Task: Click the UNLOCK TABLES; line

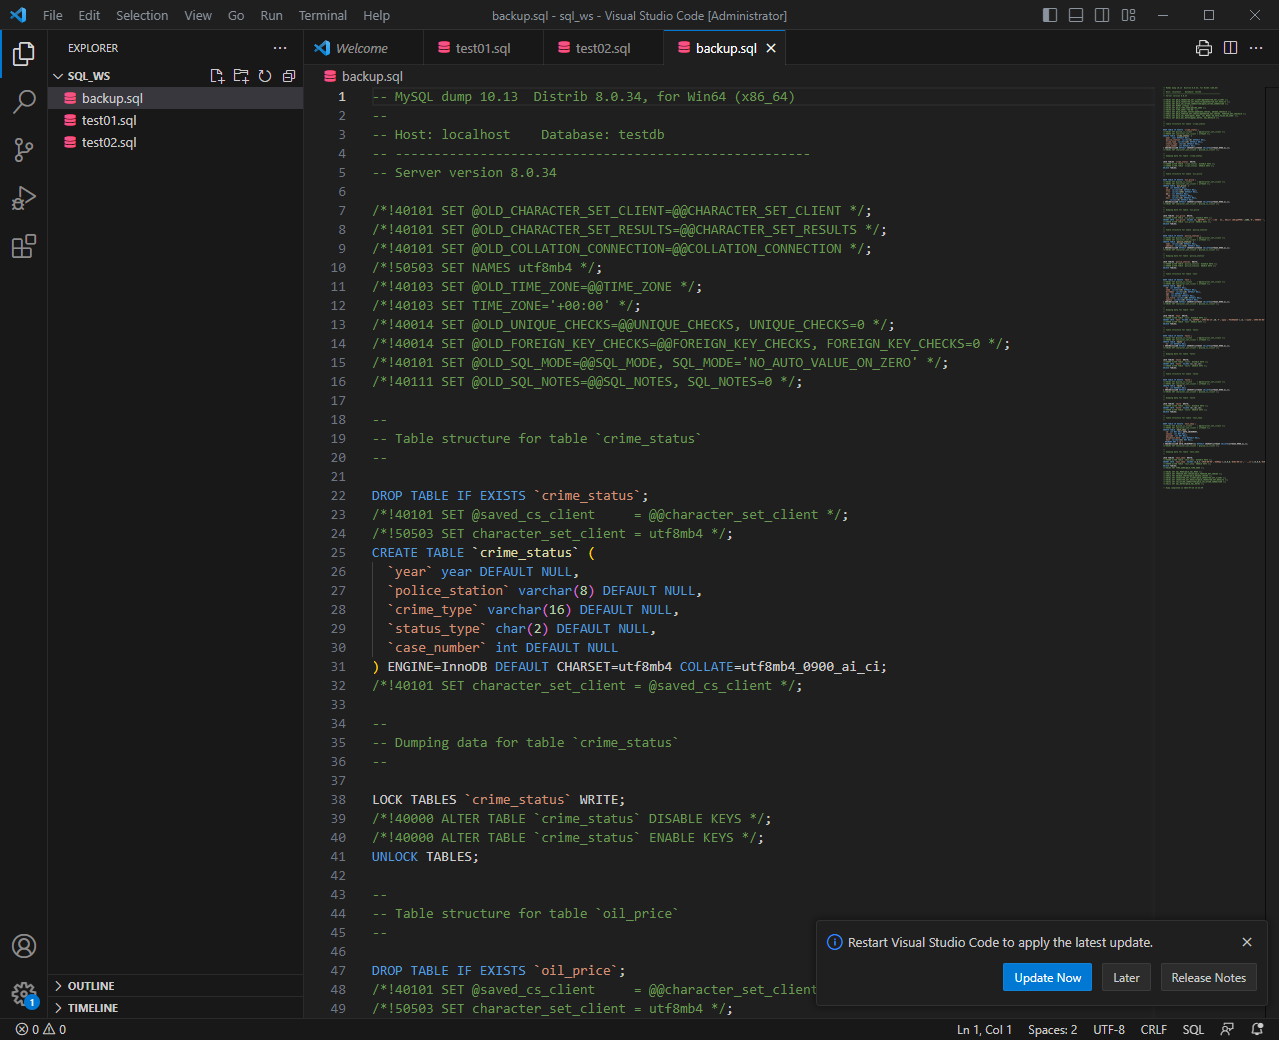Action: 425,856
